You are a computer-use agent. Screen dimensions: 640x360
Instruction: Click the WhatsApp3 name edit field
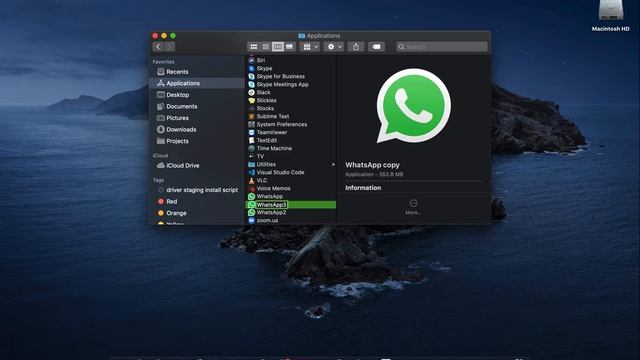(x=272, y=204)
